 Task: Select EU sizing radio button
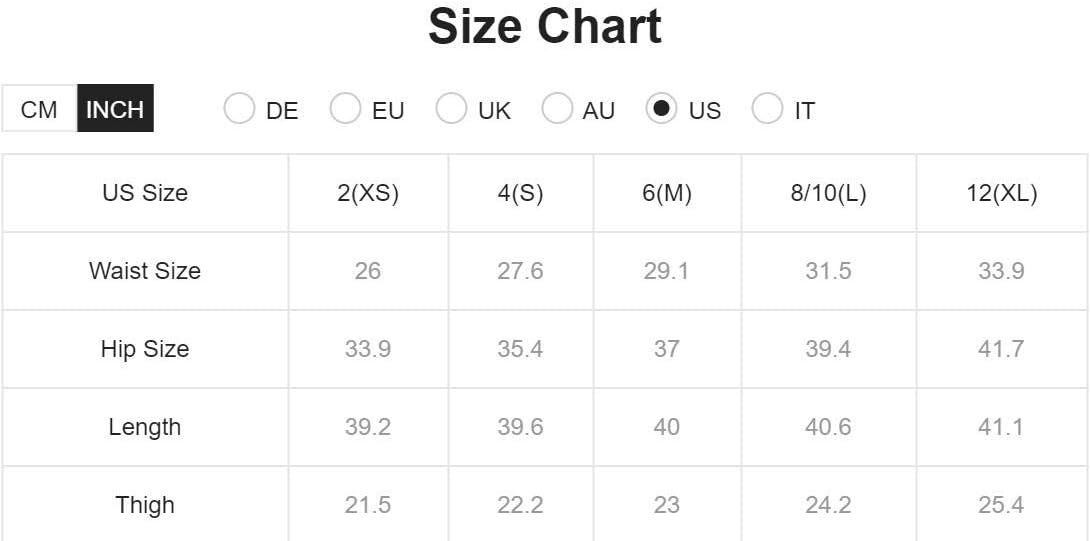(x=346, y=109)
